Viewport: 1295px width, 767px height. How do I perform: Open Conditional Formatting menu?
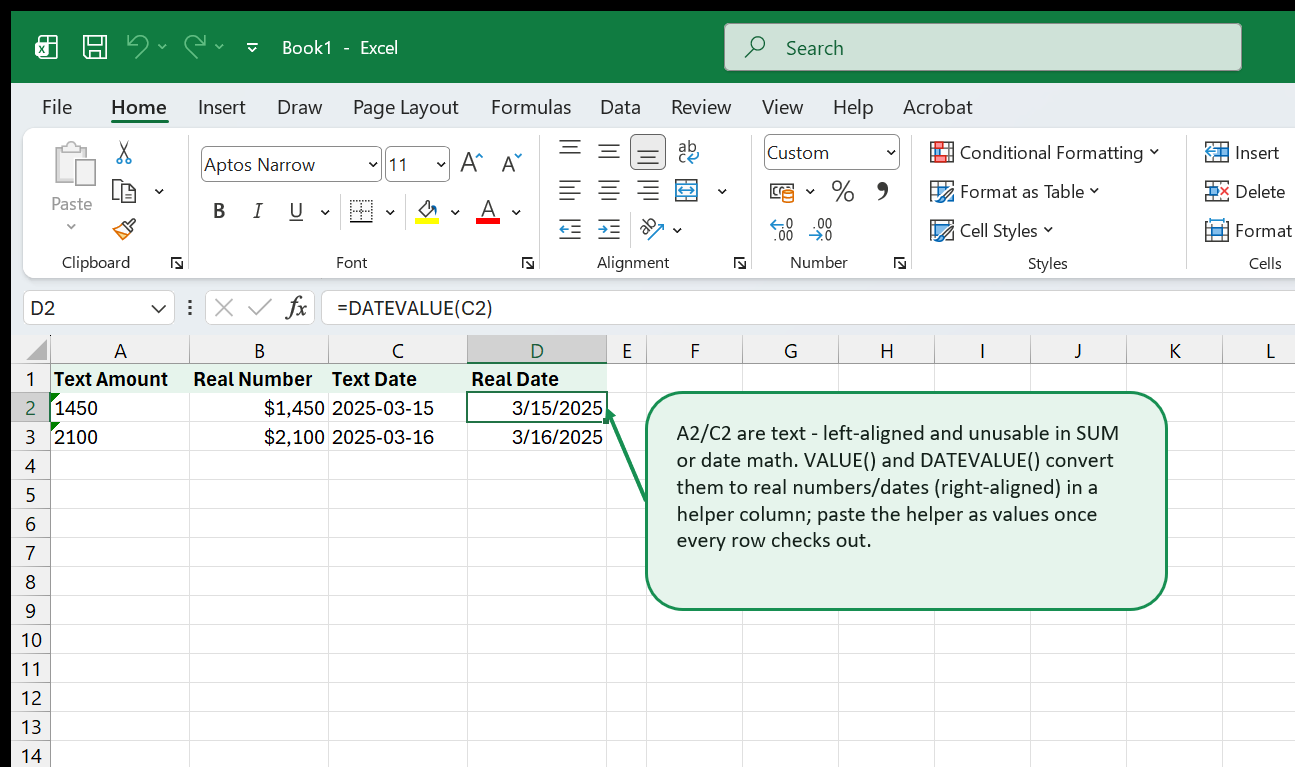click(x=1044, y=152)
